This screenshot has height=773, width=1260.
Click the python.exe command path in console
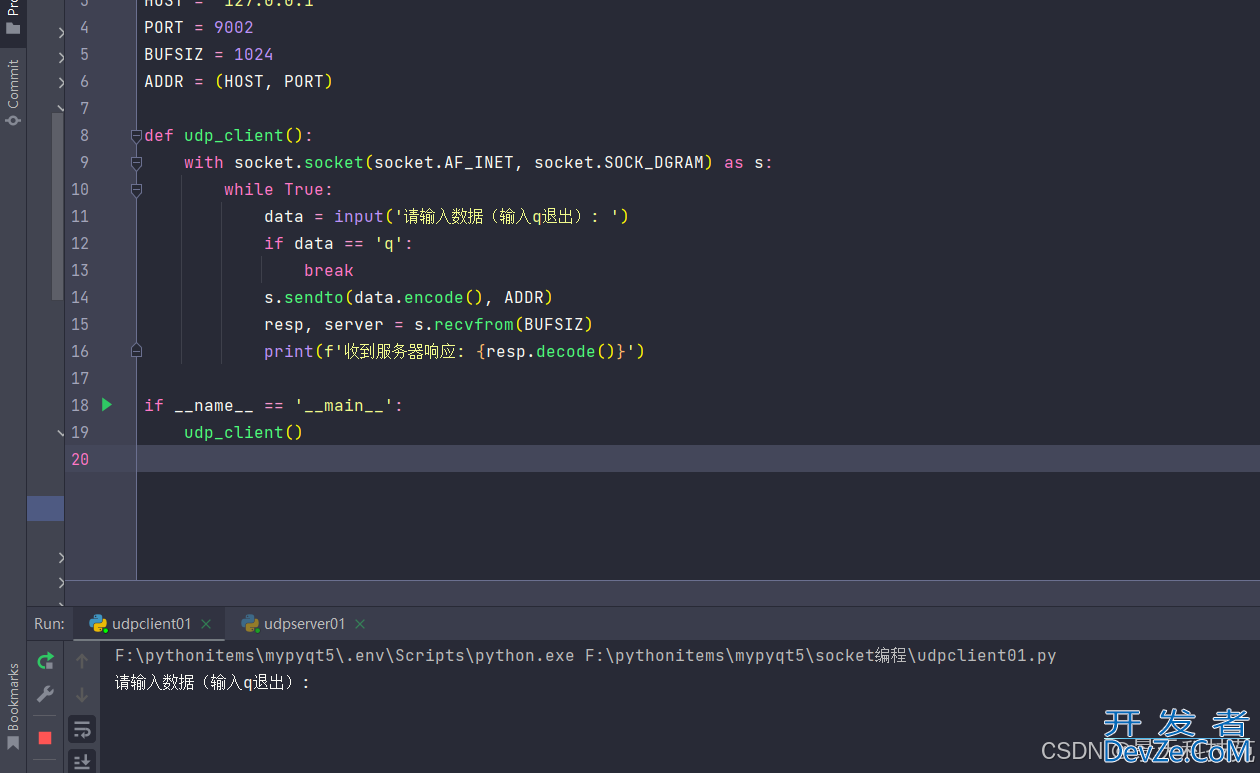click(x=345, y=656)
